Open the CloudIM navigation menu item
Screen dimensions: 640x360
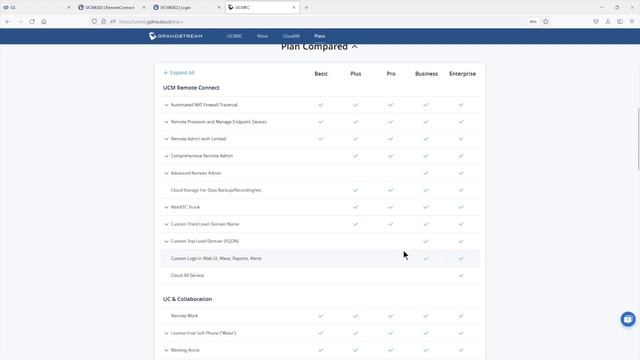point(291,36)
